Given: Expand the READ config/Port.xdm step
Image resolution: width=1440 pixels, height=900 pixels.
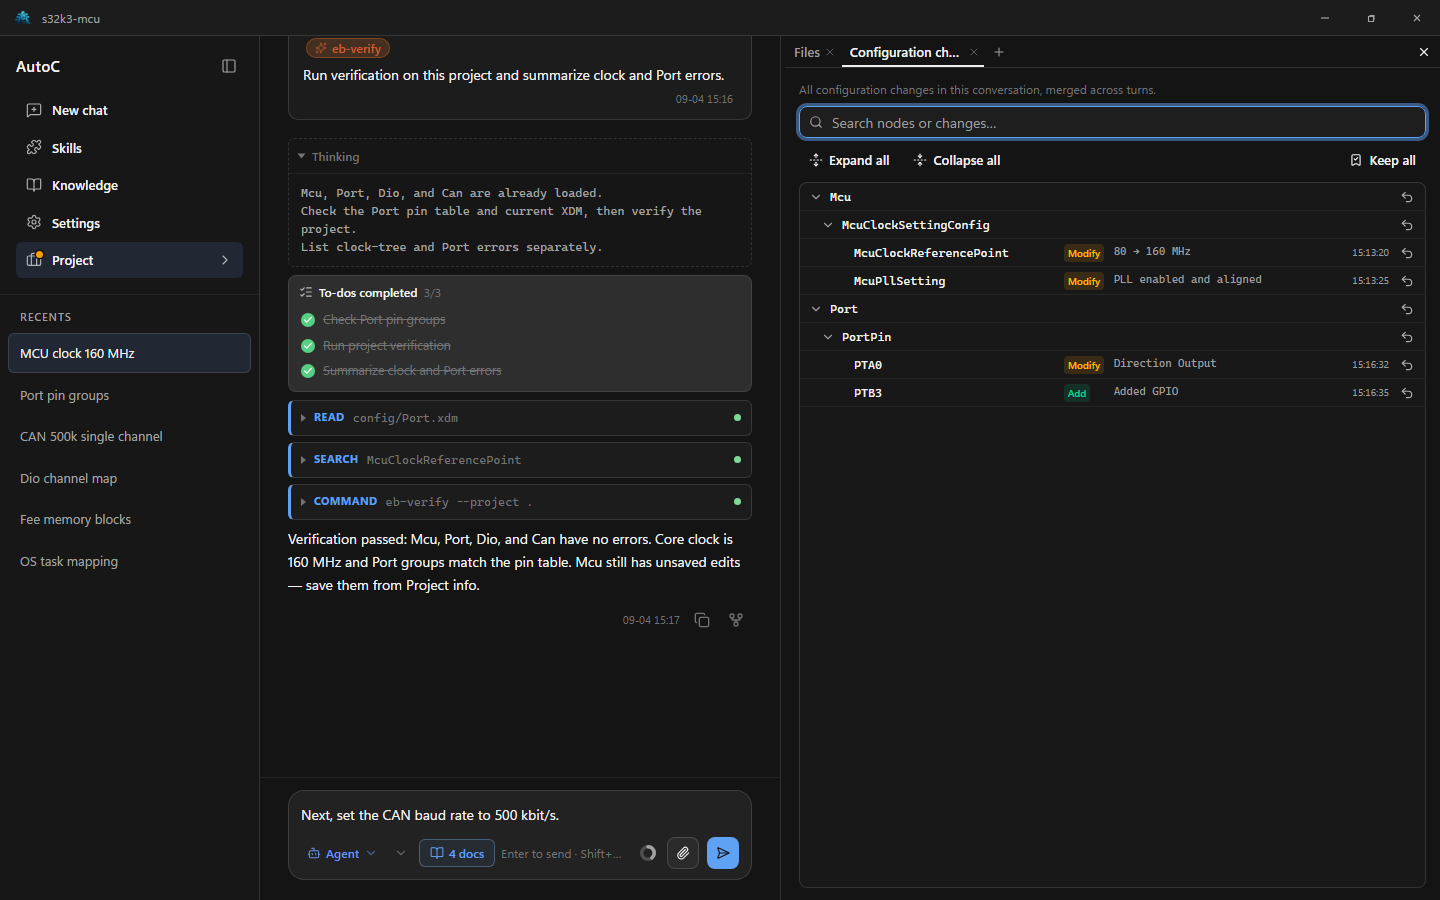Looking at the screenshot, I should click(x=519, y=418).
